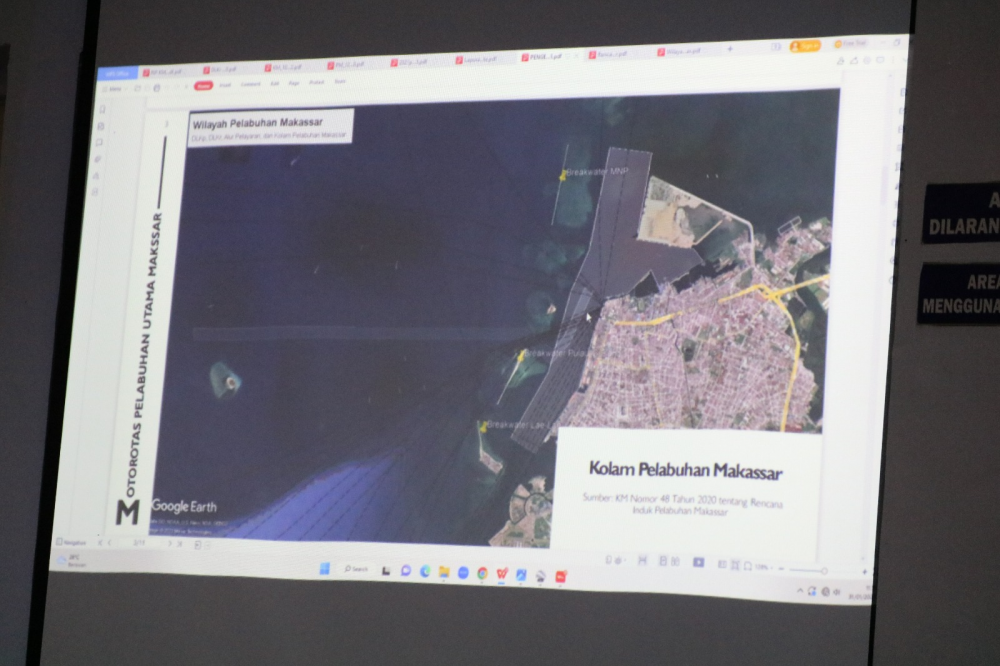The width and height of the screenshot is (1000, 666).
Task: Click the WPS Office home tab
Action: coord(118,73)
